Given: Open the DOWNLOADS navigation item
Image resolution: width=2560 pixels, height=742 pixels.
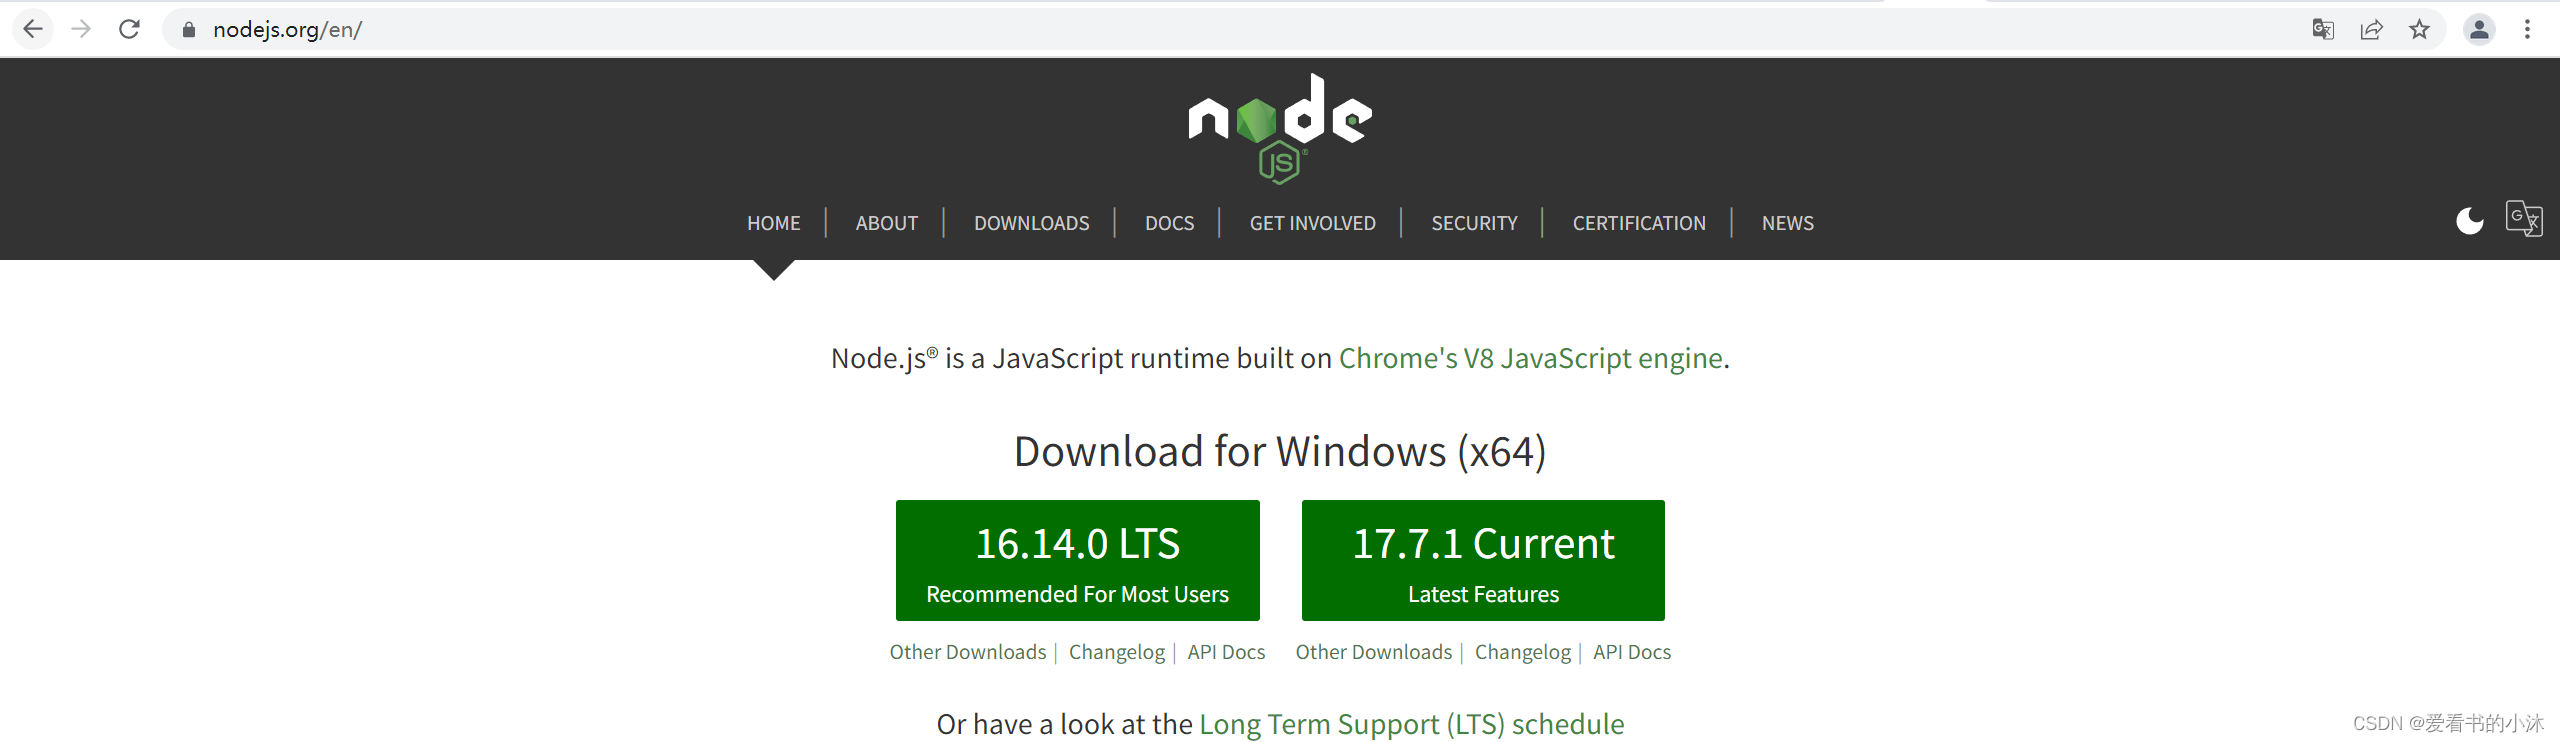Looking at the screenshot, I should tap(1031, 223).
